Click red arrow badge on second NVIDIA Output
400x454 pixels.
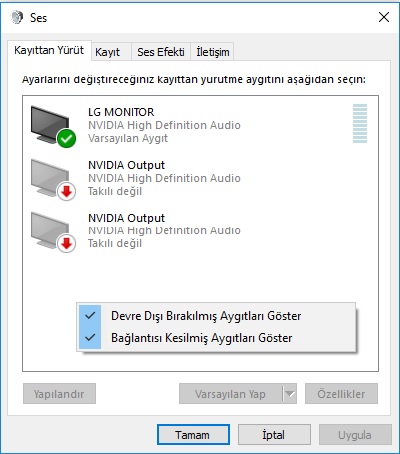(67, 244)
